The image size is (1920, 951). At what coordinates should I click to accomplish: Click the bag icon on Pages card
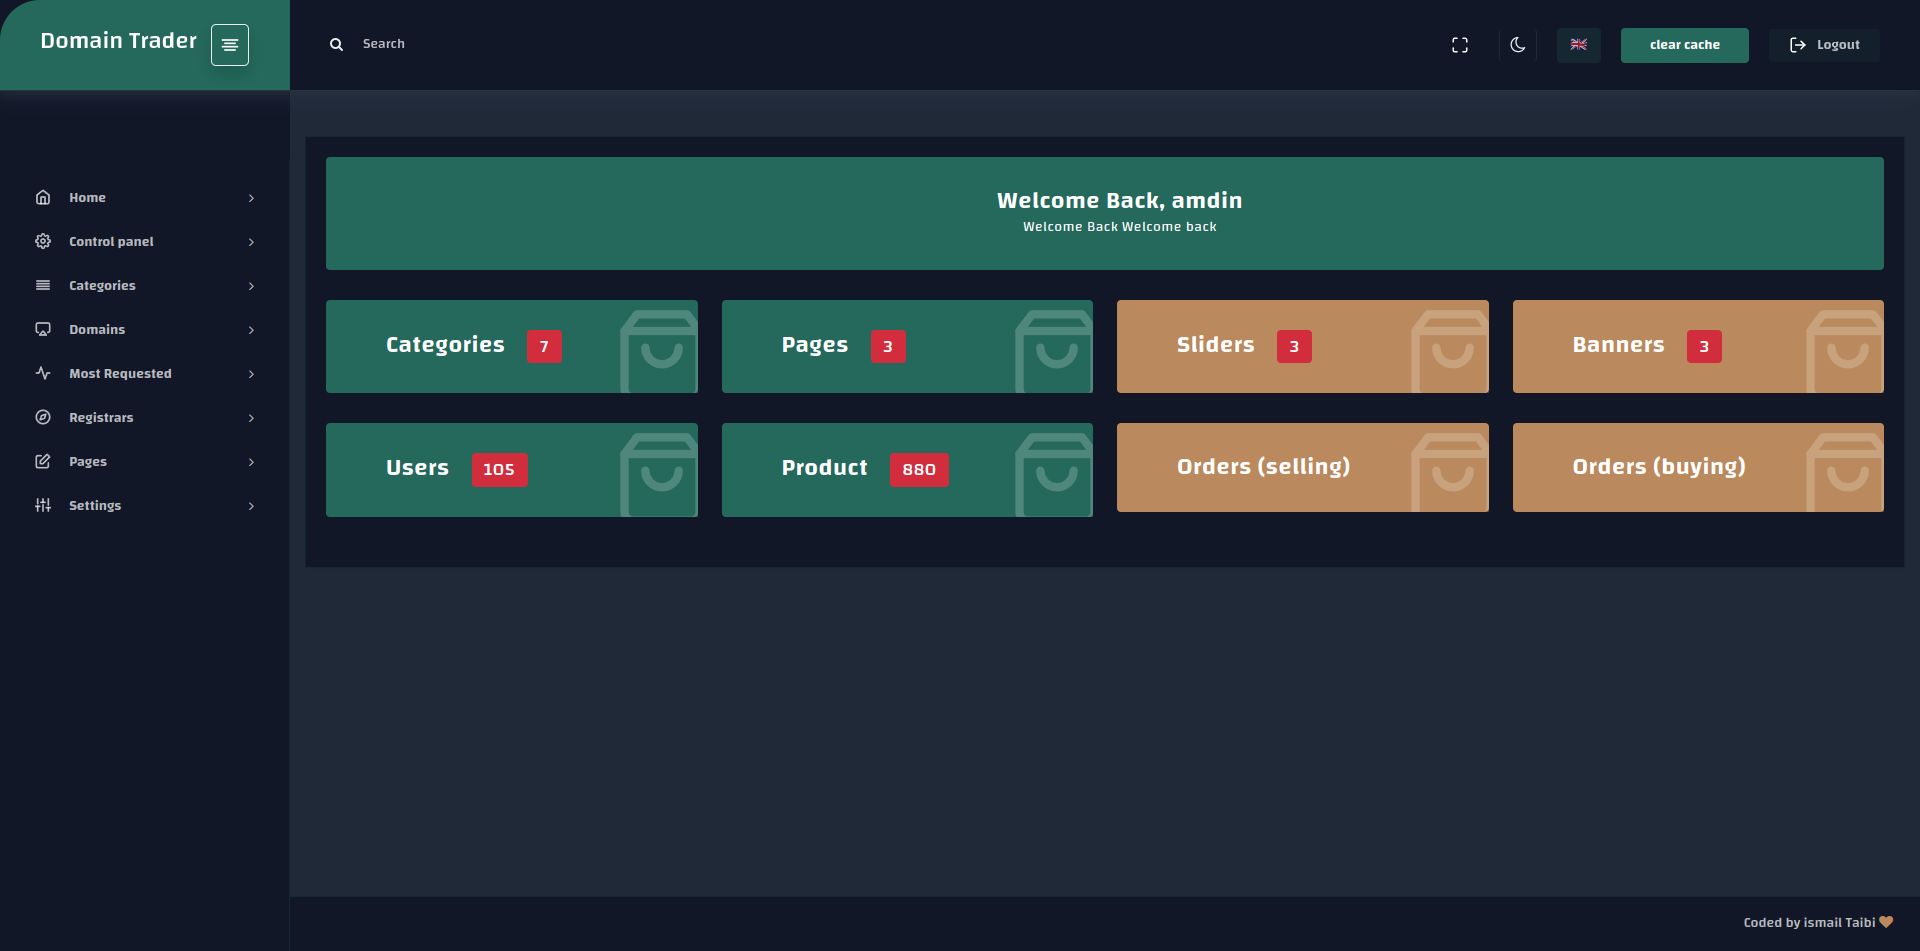click(1054, 351)
